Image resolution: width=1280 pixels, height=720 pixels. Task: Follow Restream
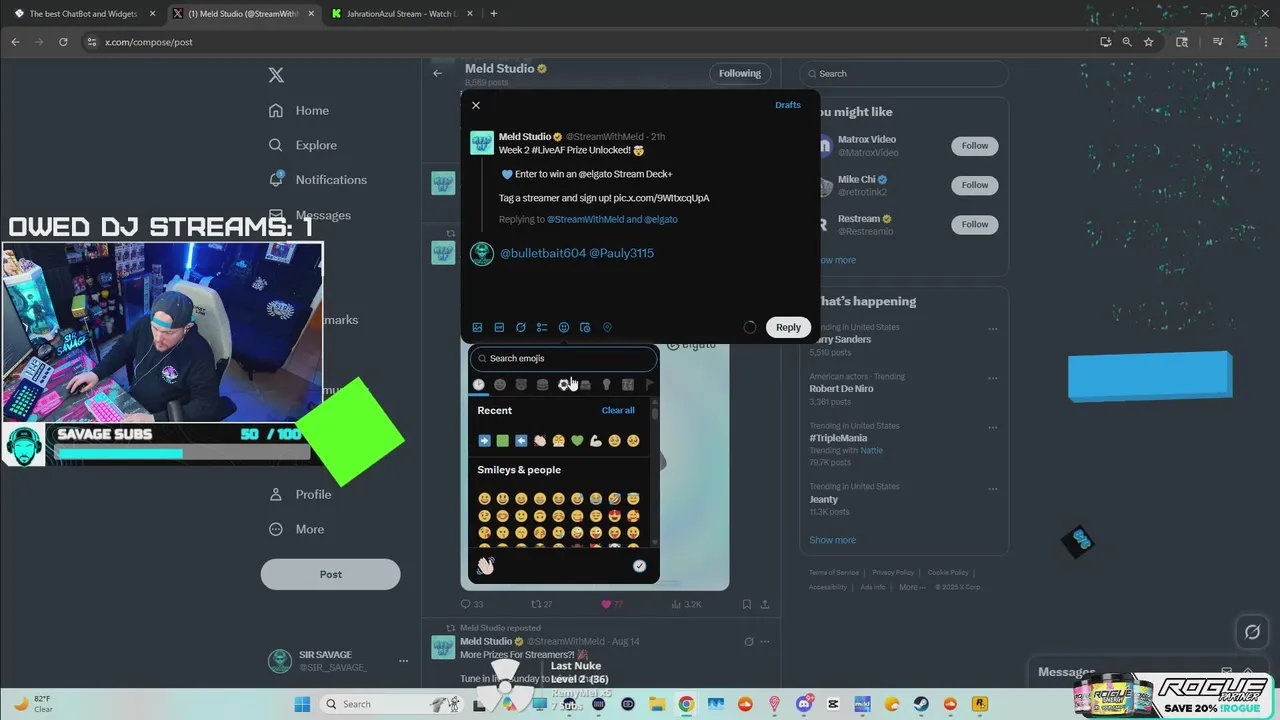pyautogui.click(x=975, y=224)
